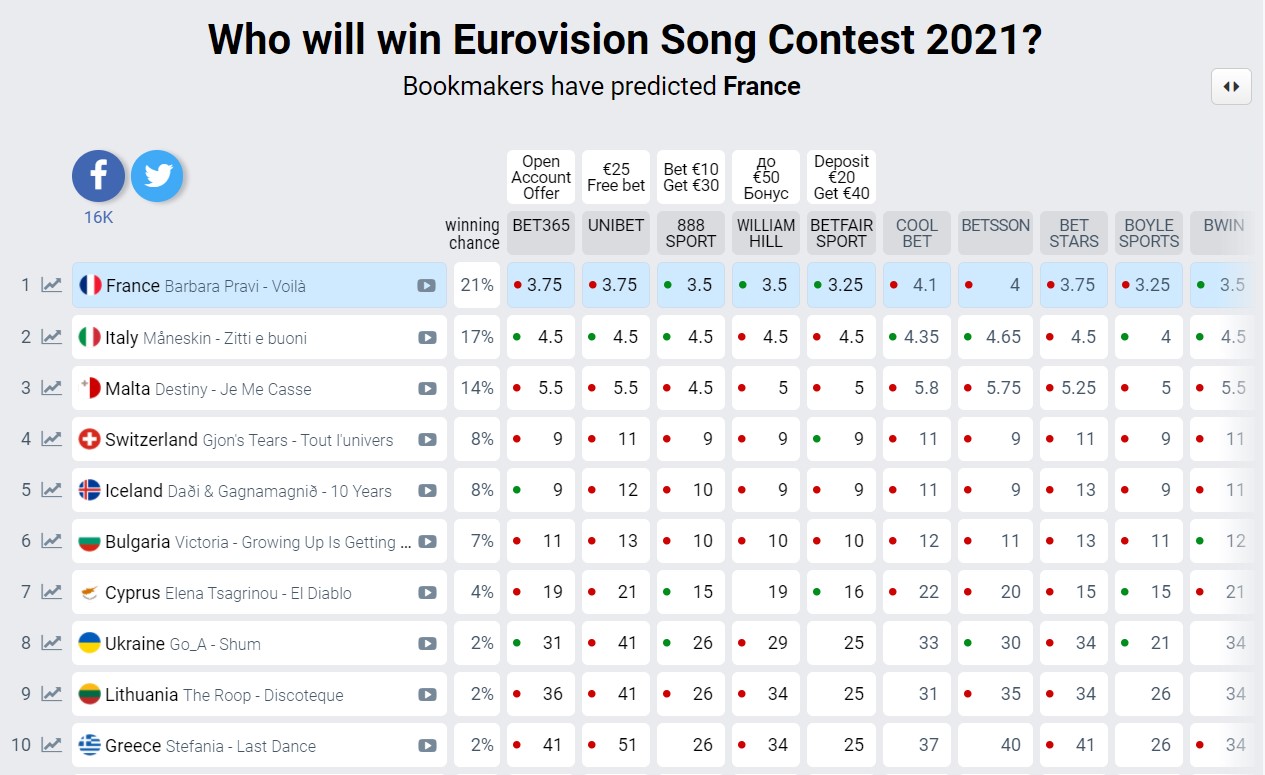Play Cyprus El Diablo video

427,592
